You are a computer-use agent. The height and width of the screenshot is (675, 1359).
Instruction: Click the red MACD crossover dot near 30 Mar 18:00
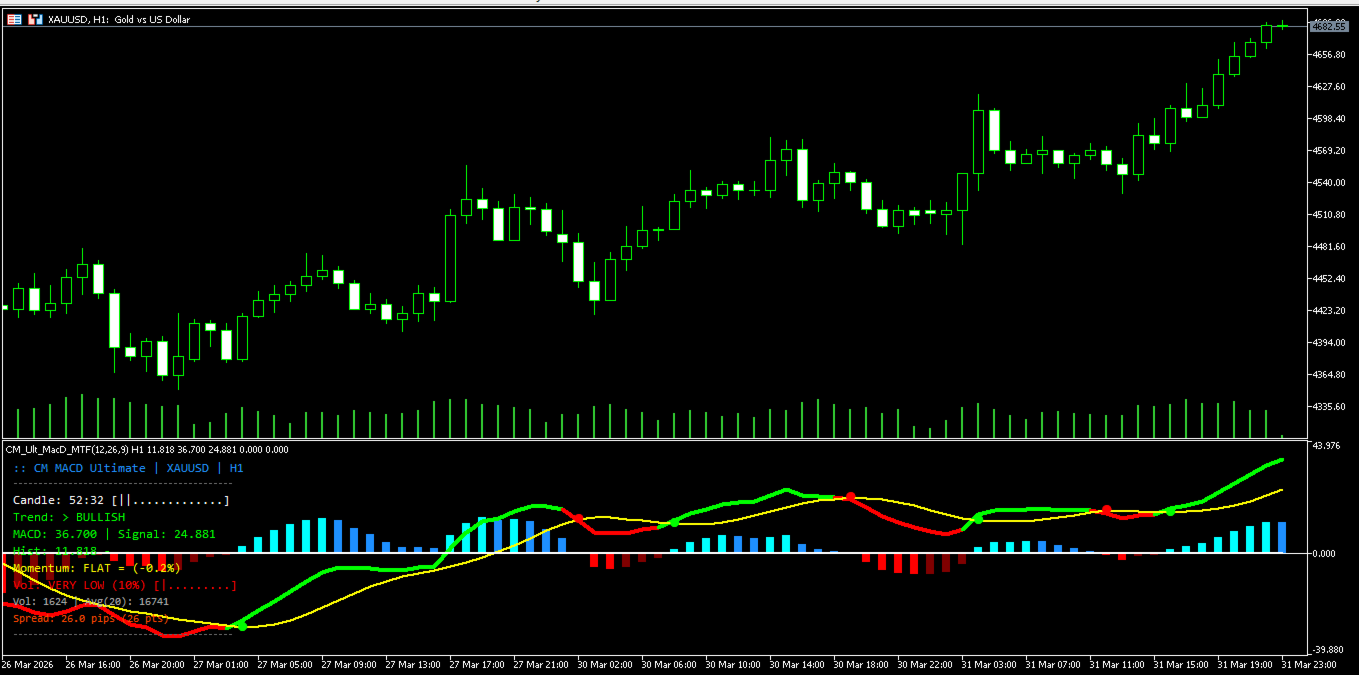click(x=851, y=497)
